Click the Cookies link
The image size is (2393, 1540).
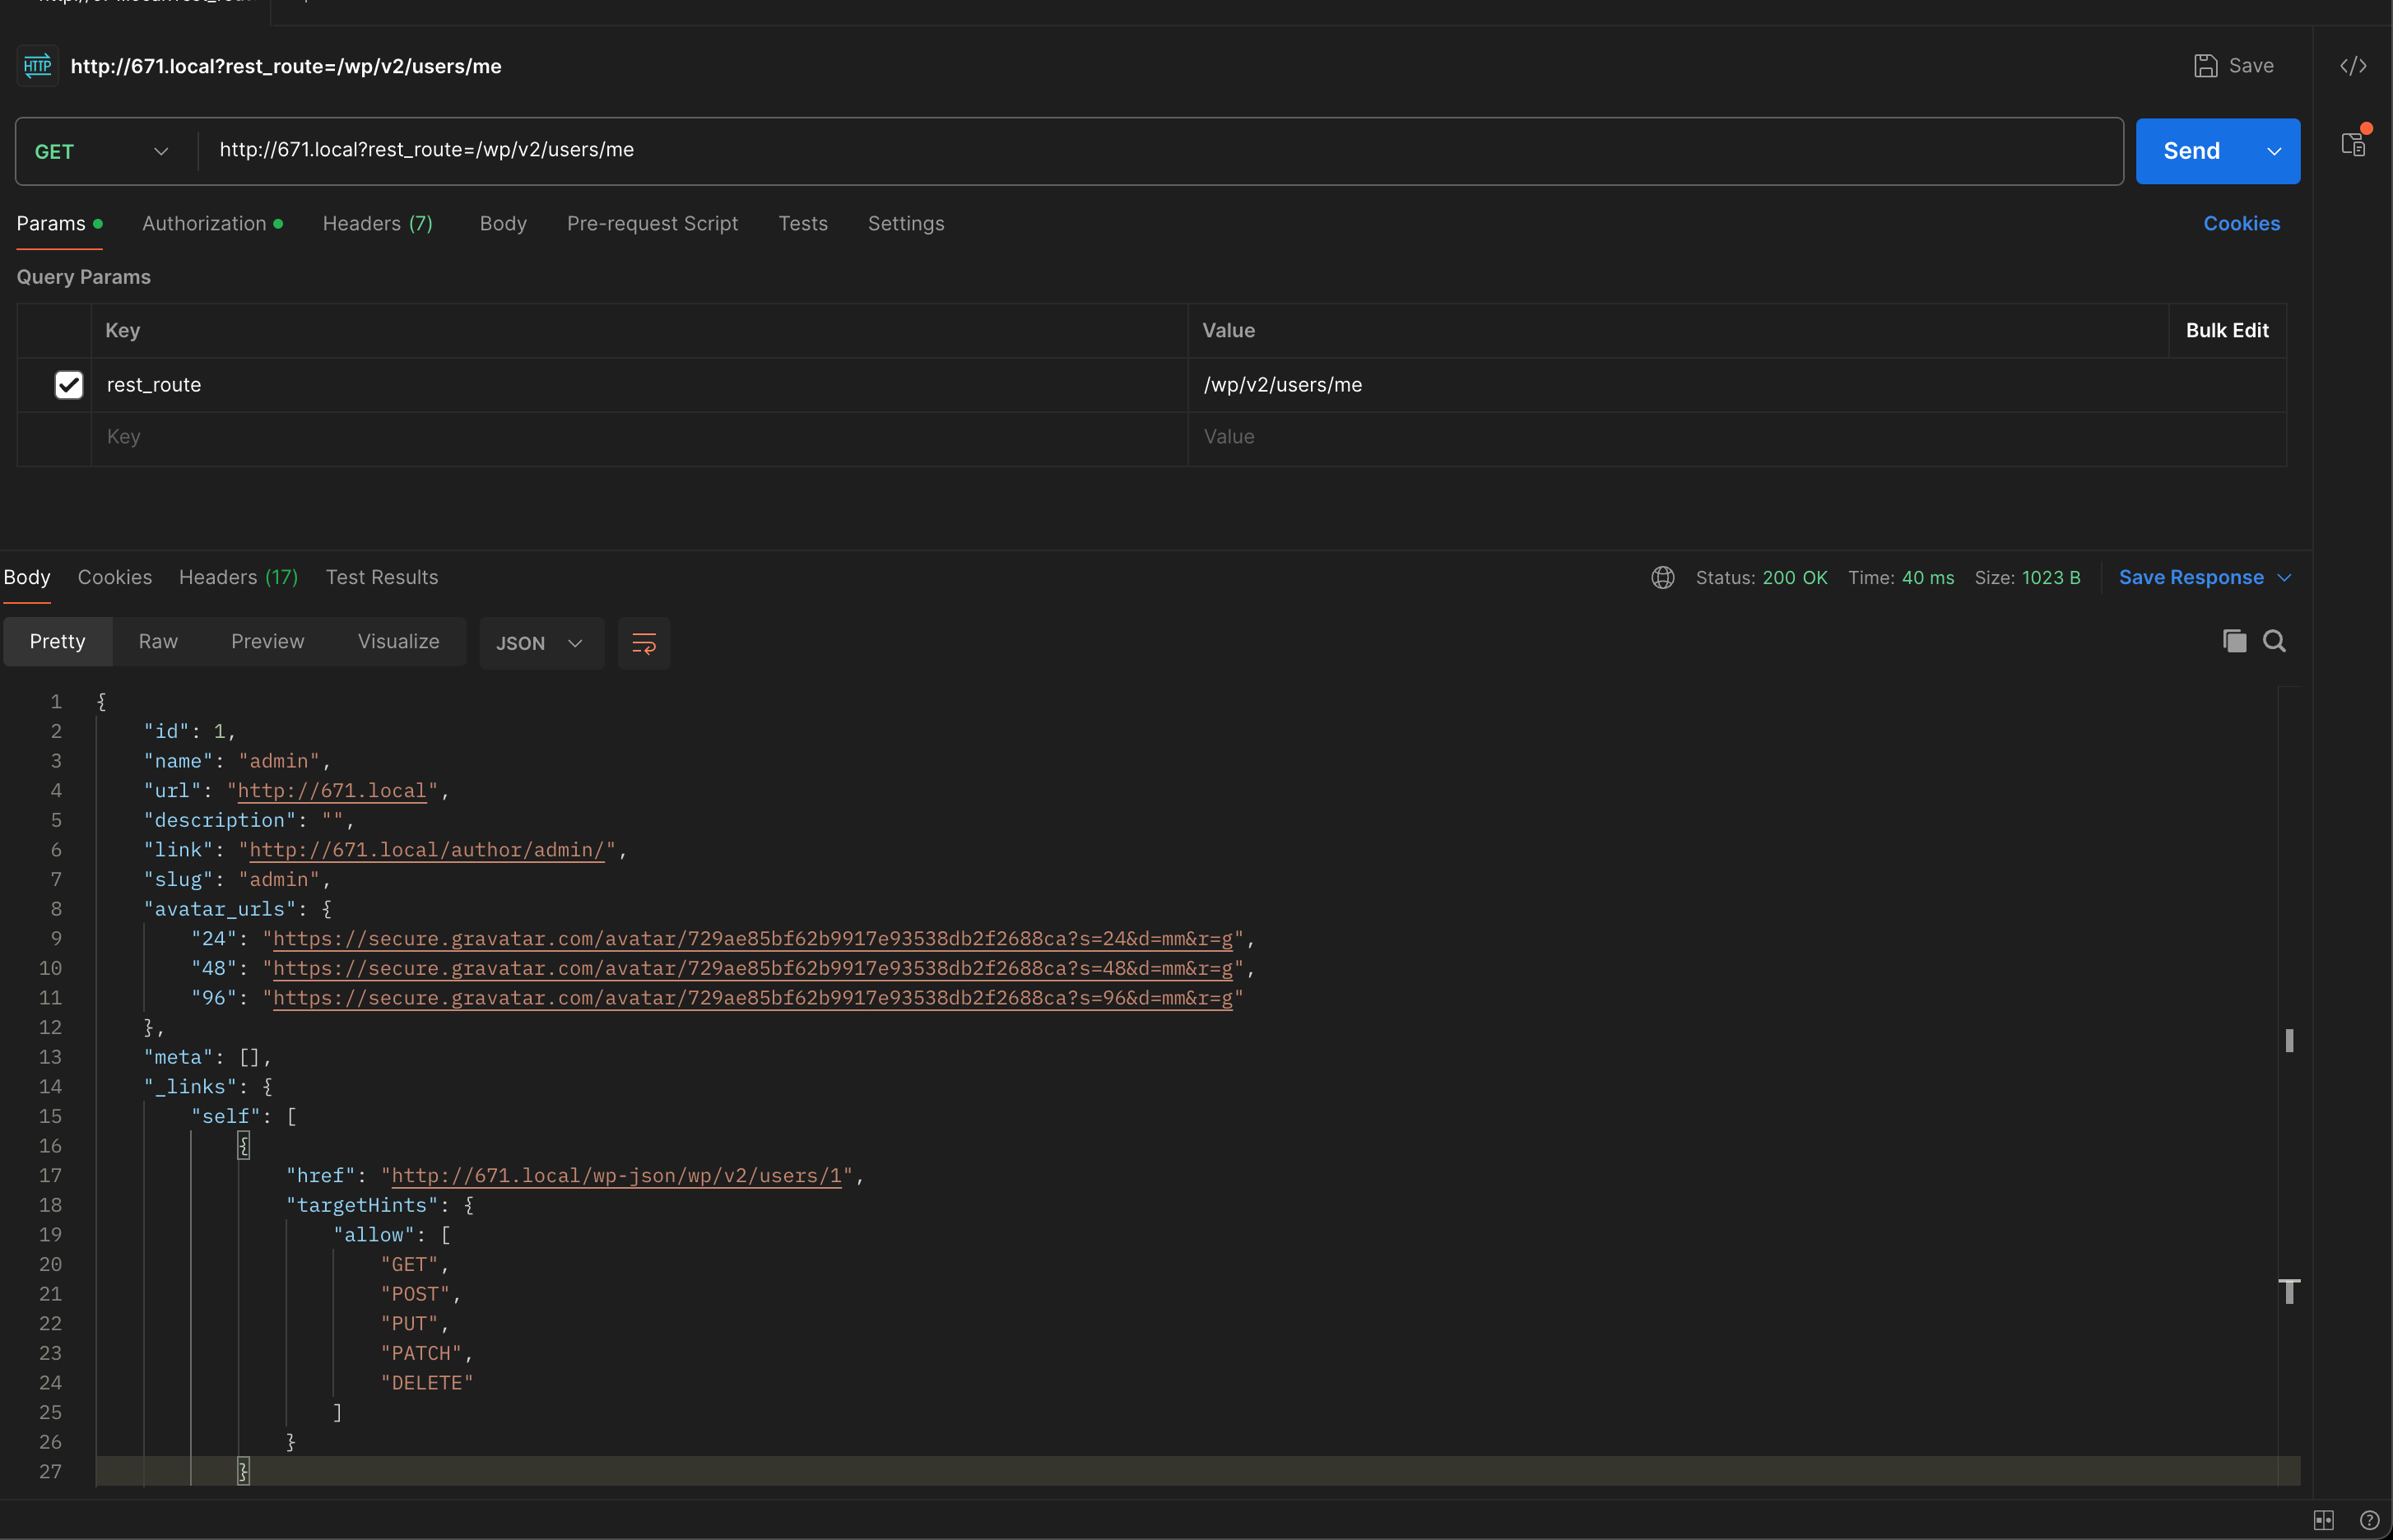pos(2241,224)
